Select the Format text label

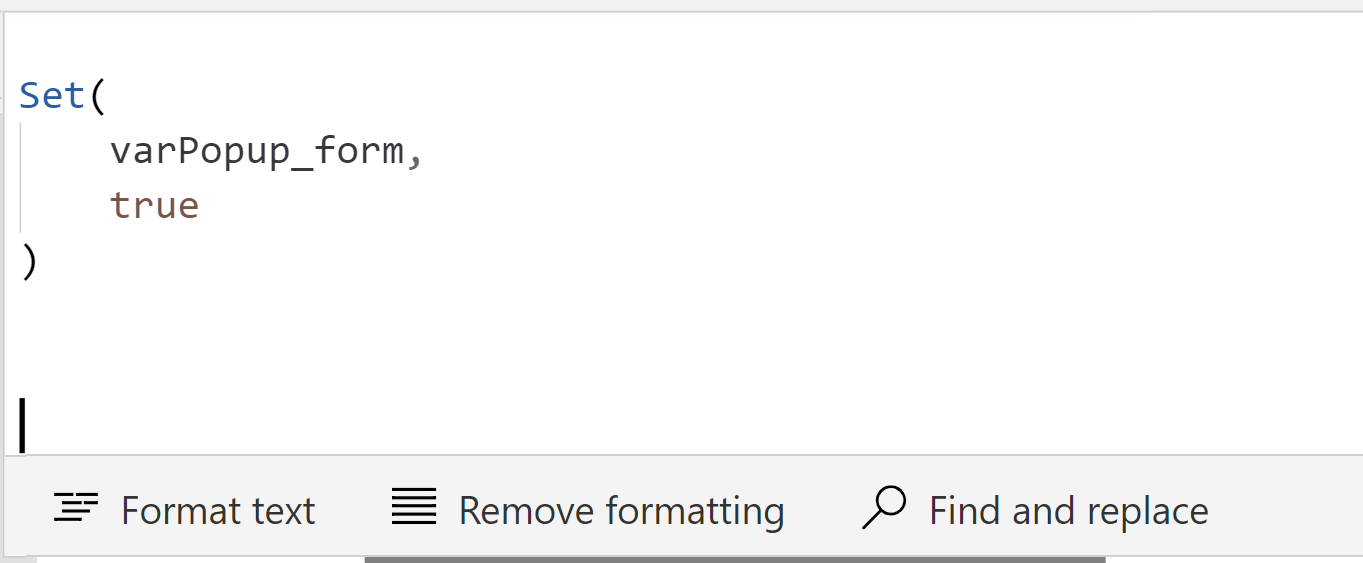click(218, 511)
